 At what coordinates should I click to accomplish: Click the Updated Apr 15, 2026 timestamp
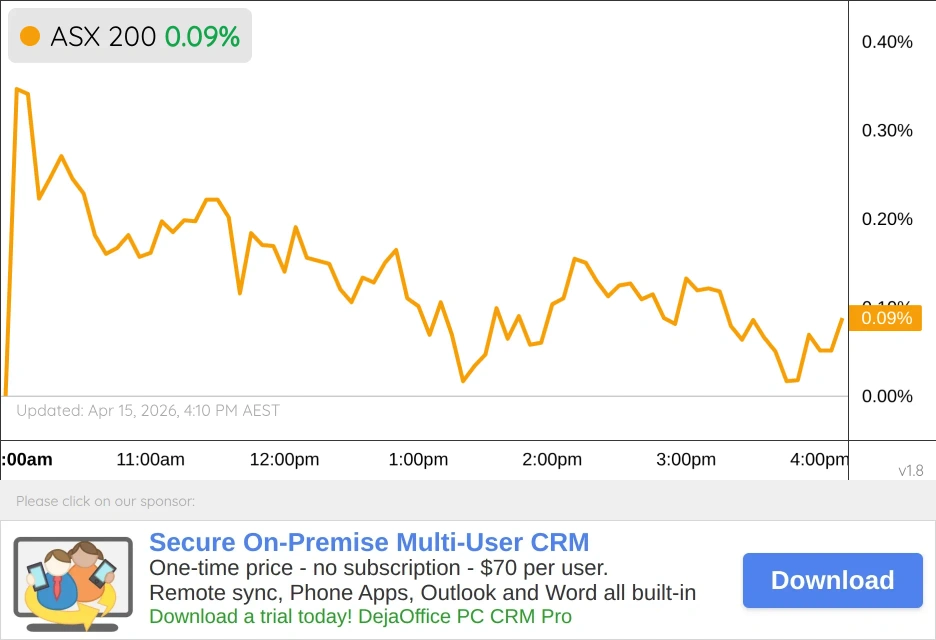click(148, 411)
